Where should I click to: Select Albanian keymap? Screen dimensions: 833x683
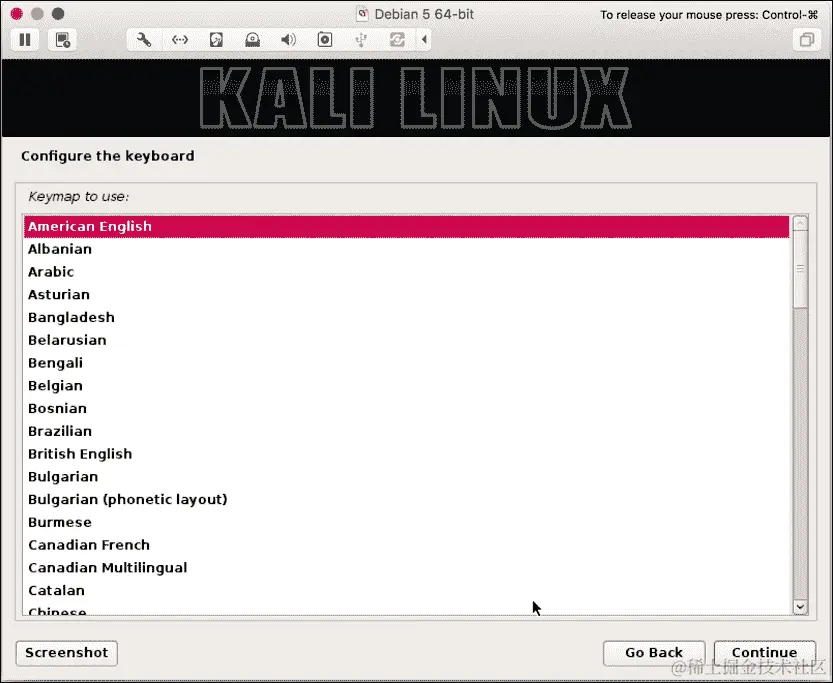406,249
